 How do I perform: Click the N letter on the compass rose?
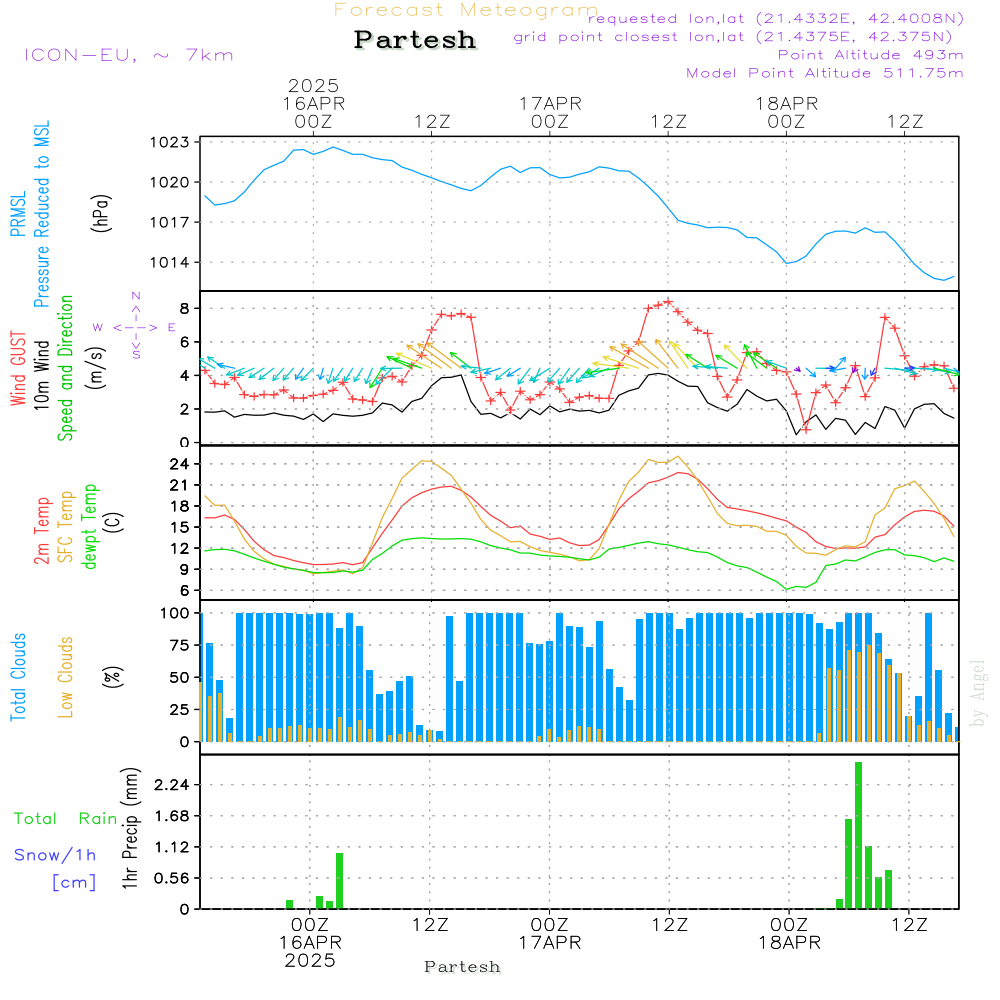(136, 296)
